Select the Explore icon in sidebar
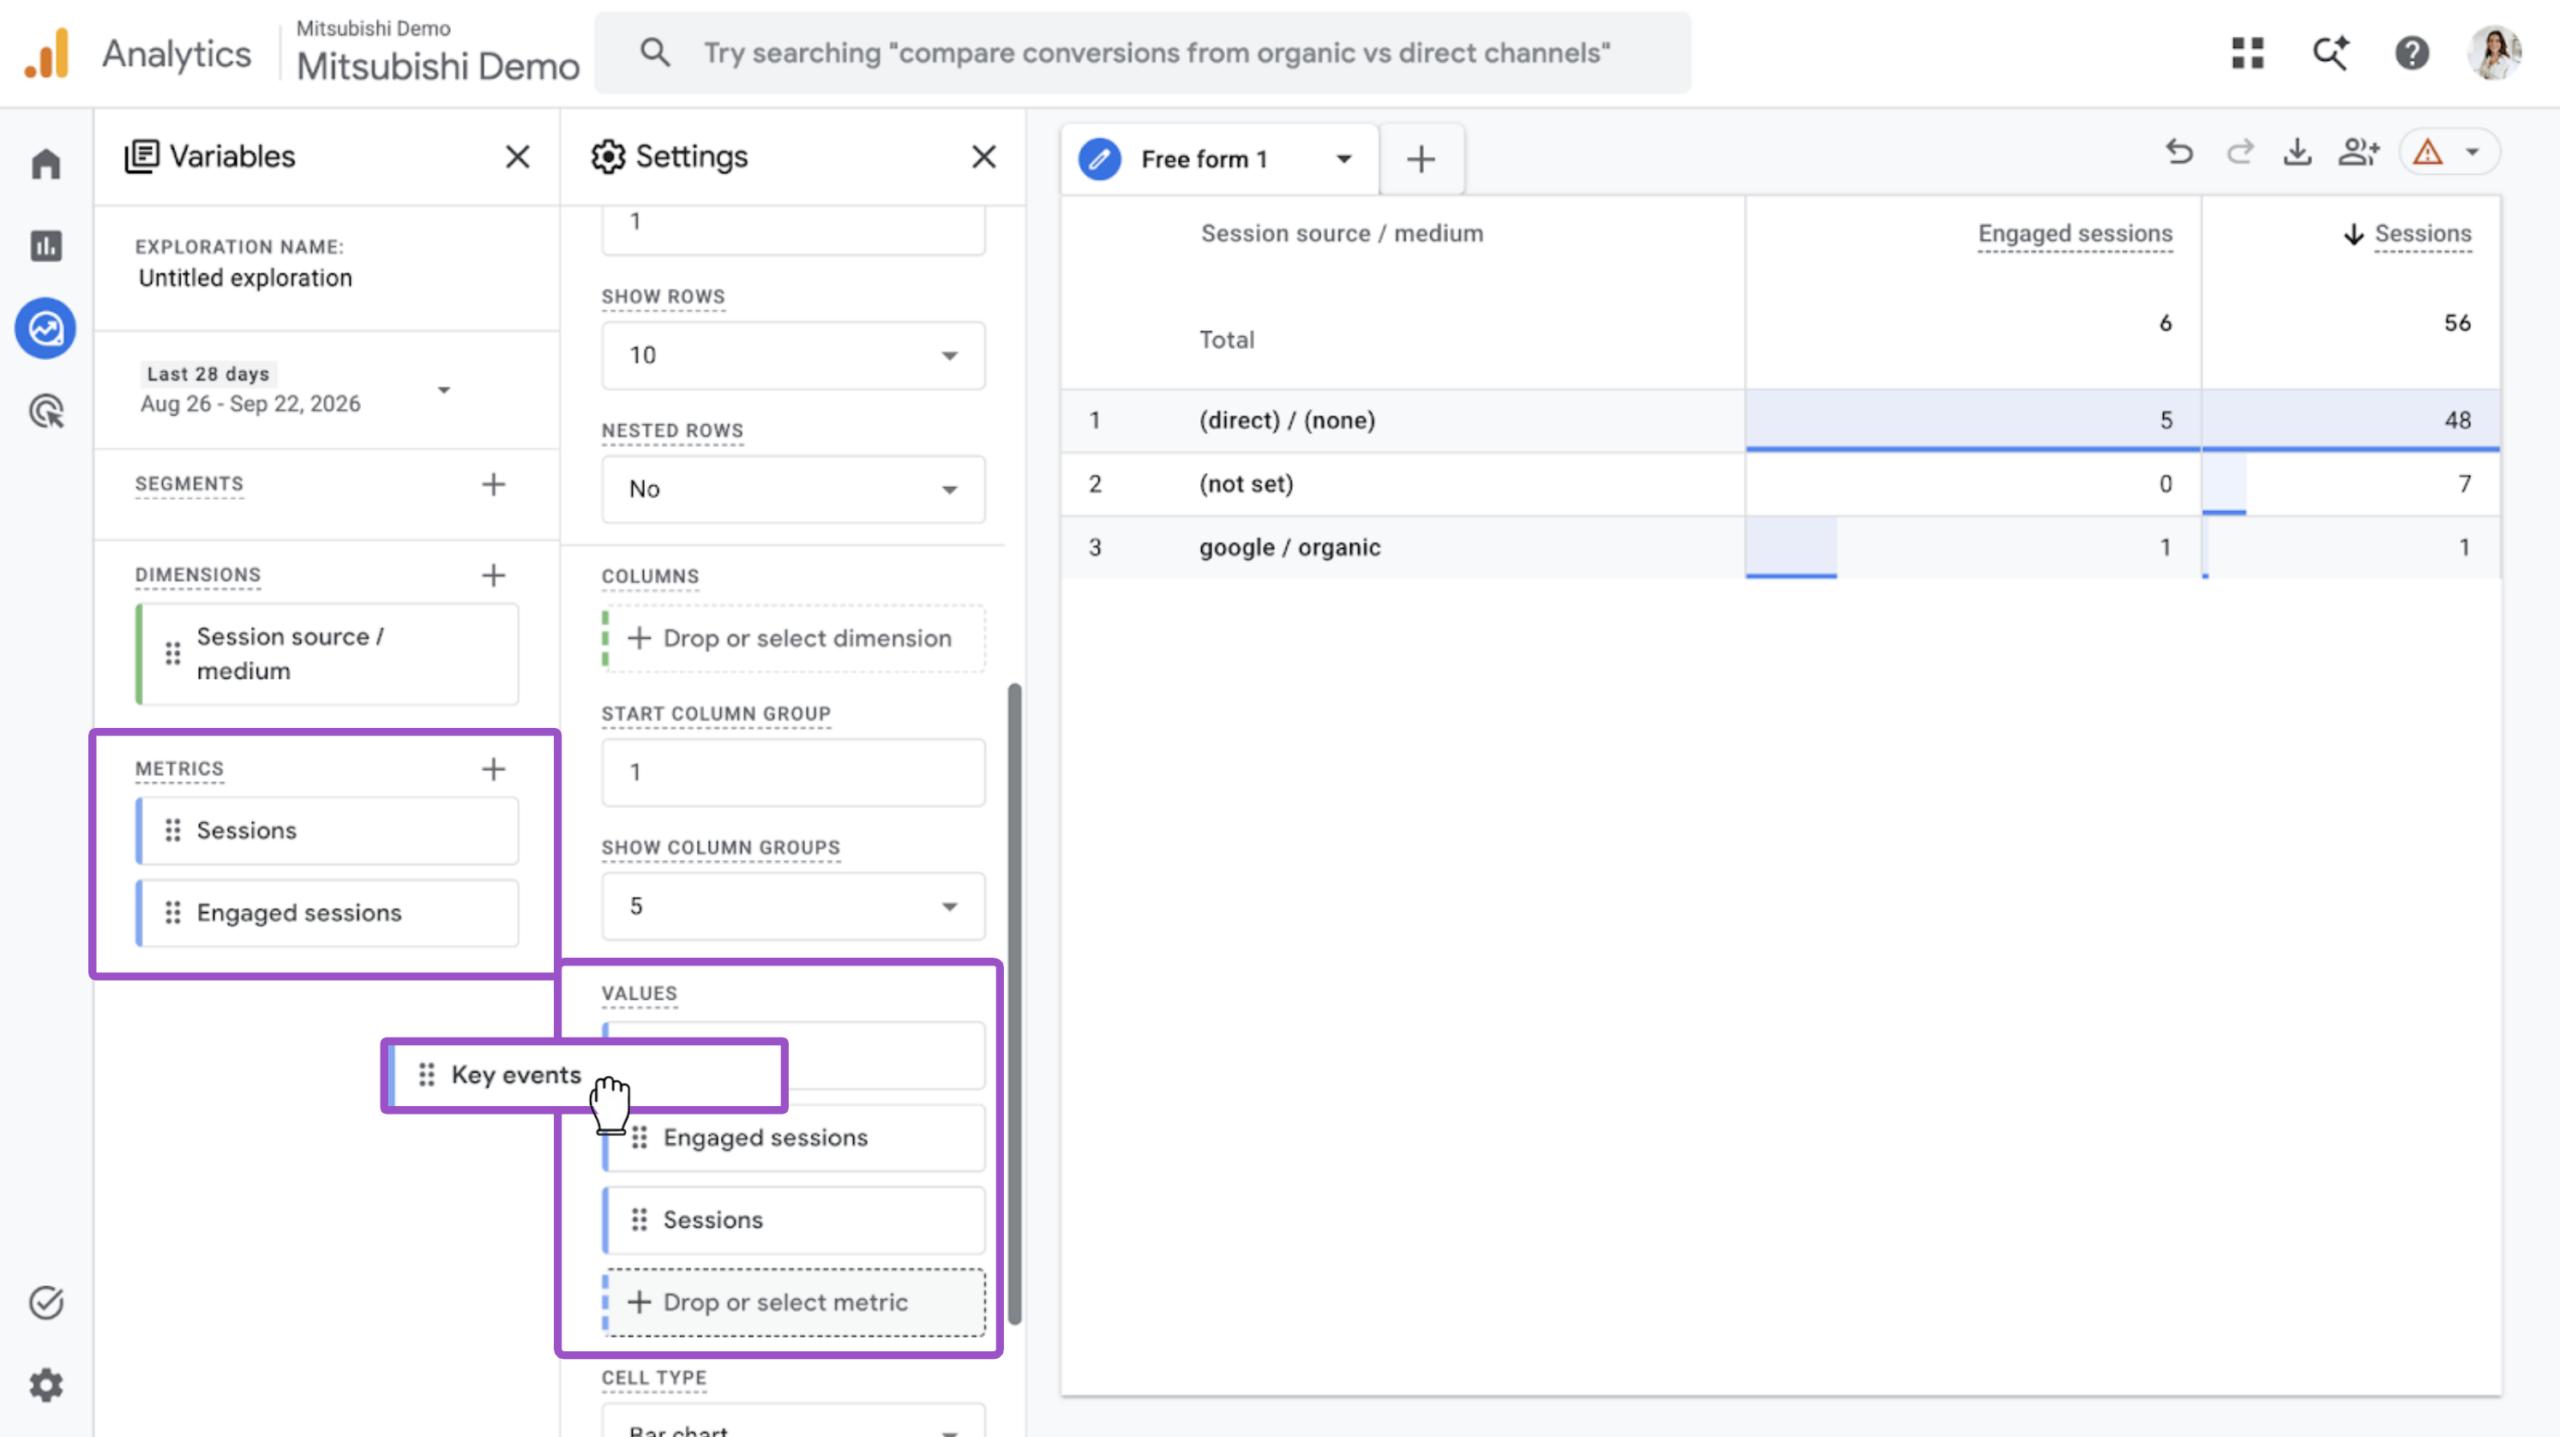The height and width of the screenshot is (1437, 2560). pos(46,328)
